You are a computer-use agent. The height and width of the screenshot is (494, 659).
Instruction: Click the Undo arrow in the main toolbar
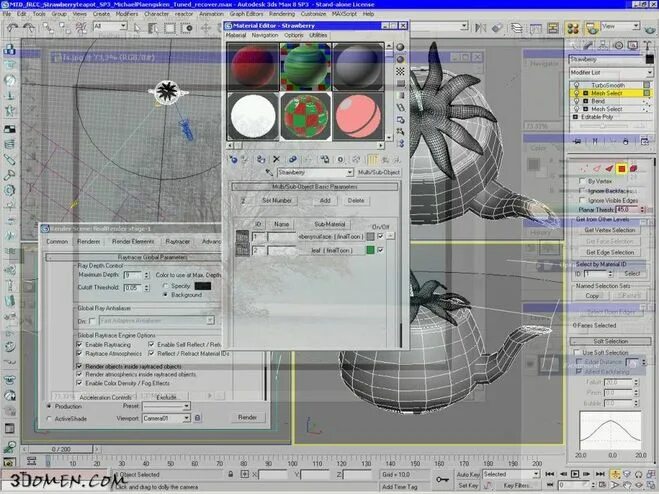tap(12, 28)
